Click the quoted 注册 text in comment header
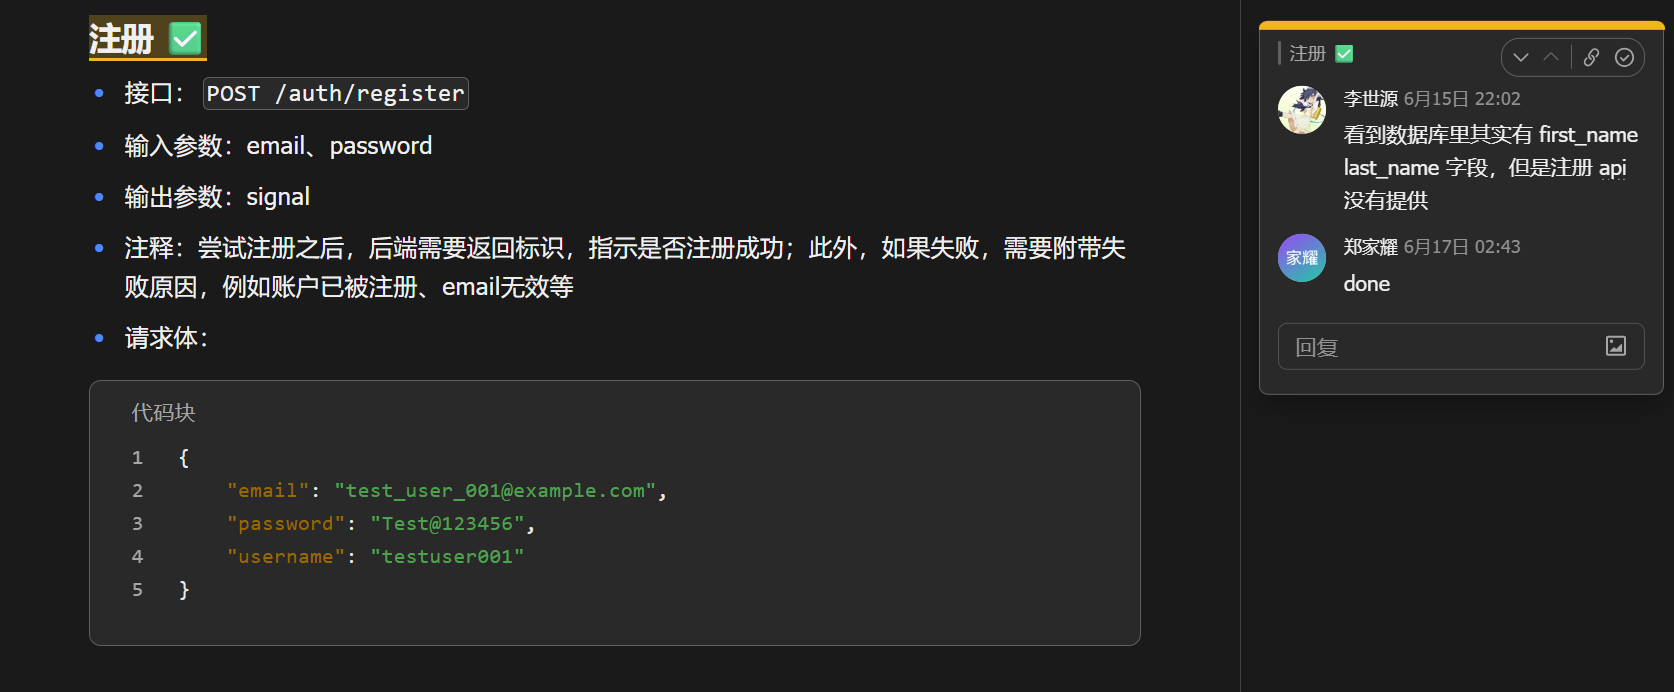The width and height of the screenshot is (1674, 692). click(x=1307, y=54)
